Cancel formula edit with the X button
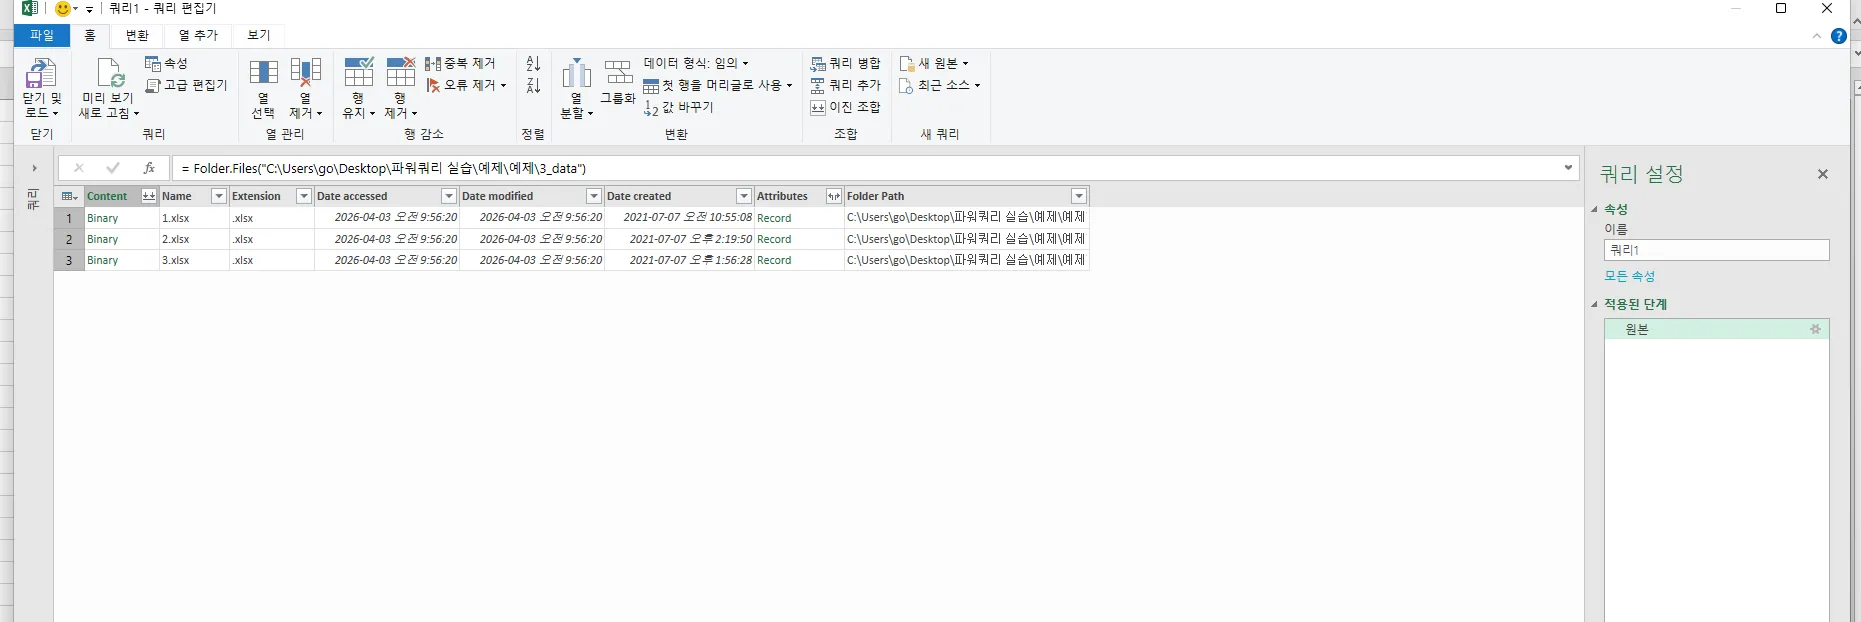The image size is (1861, 622). 79,168
